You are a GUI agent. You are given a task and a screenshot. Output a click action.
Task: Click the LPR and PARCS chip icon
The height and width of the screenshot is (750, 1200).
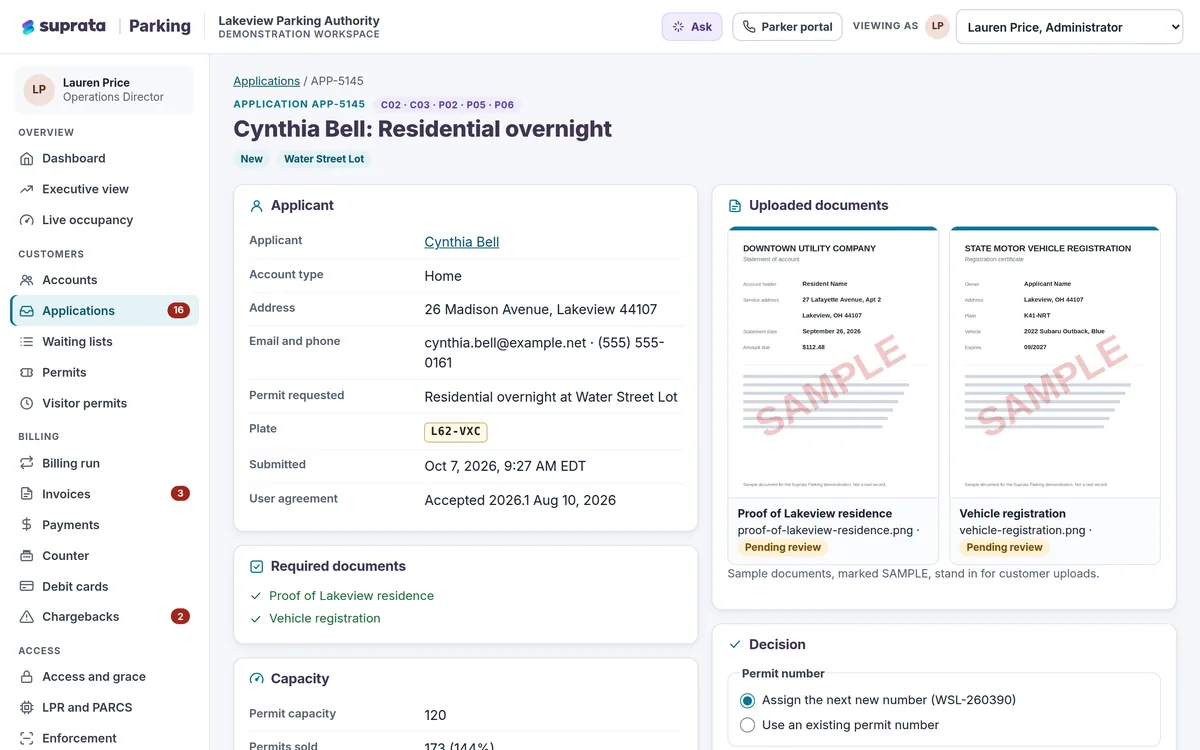(27, 708)
